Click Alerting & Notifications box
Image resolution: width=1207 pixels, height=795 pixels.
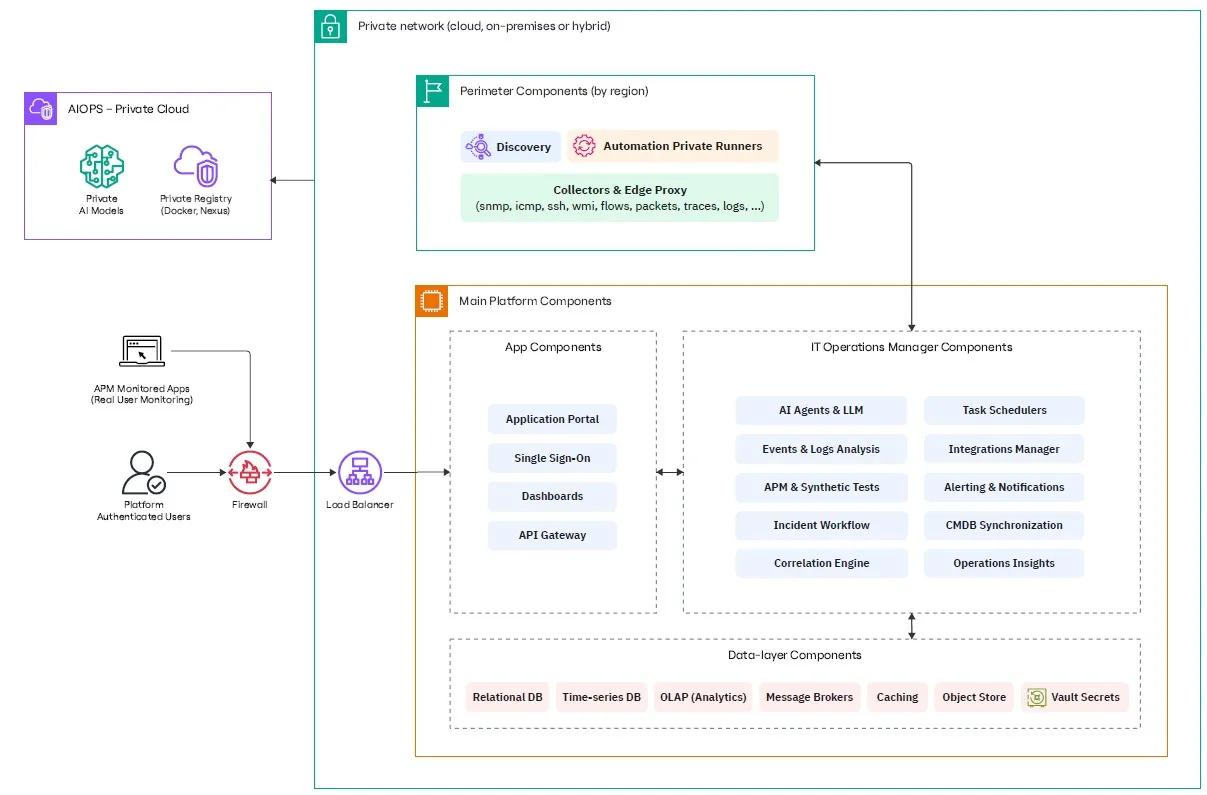click(x=1004, y=487)
